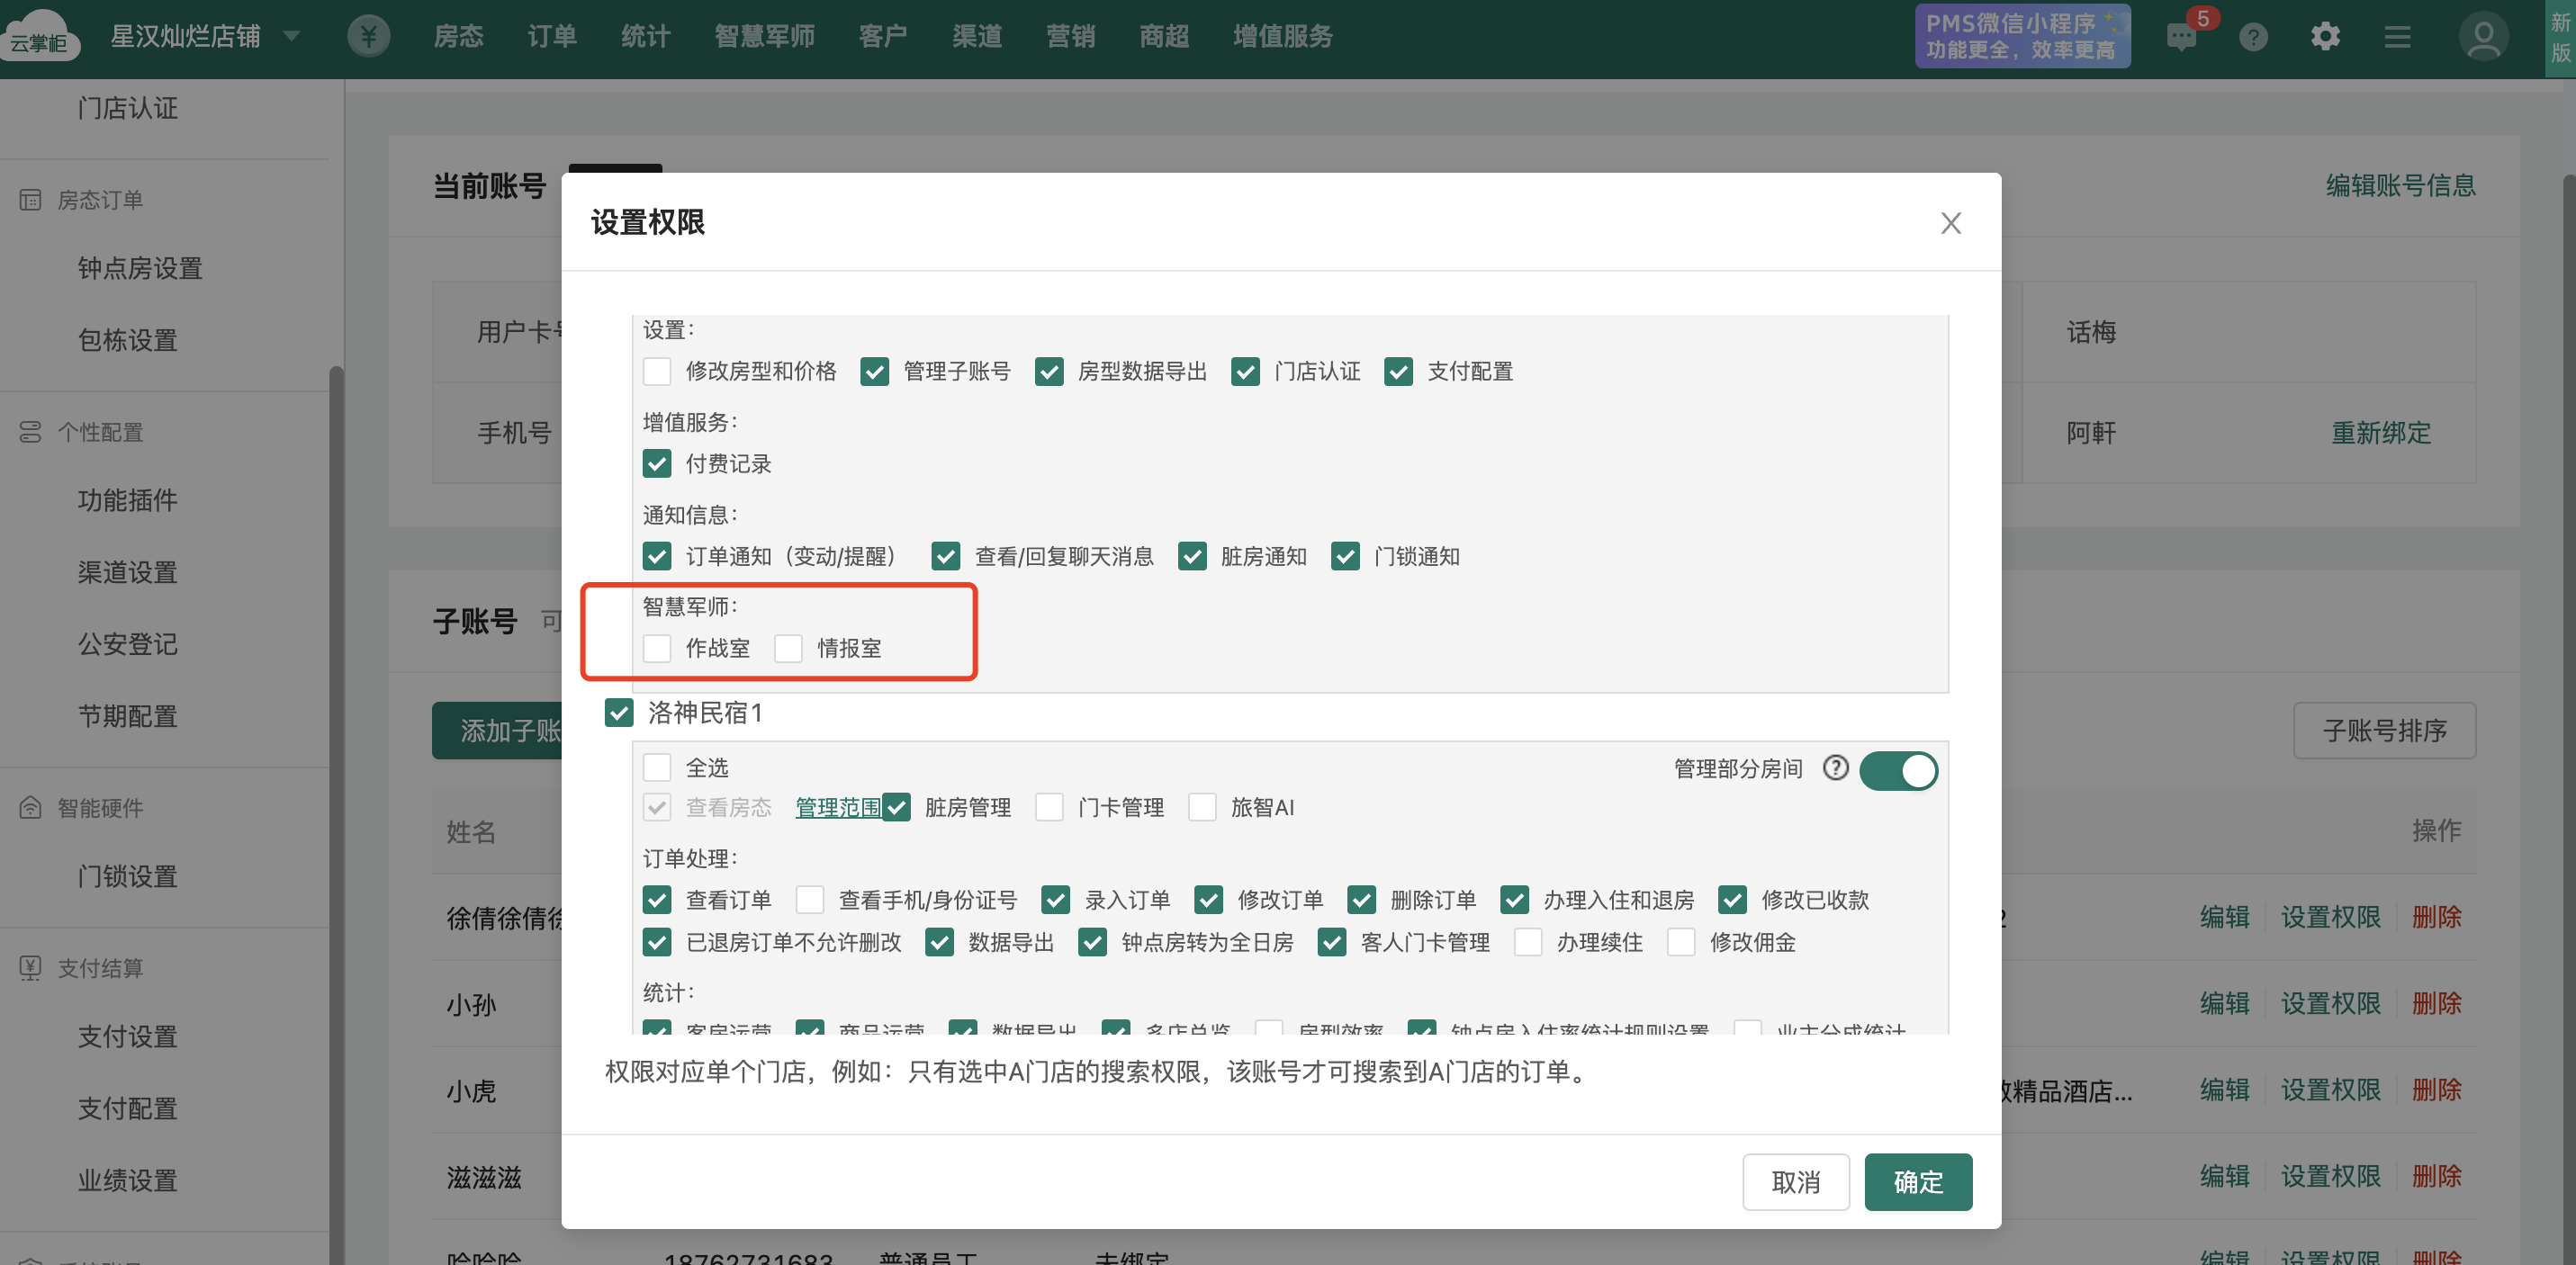This screenshot has height=1265, width=2576.
Task: Open the 智慧军师 top menu
Action: (764, 36)
